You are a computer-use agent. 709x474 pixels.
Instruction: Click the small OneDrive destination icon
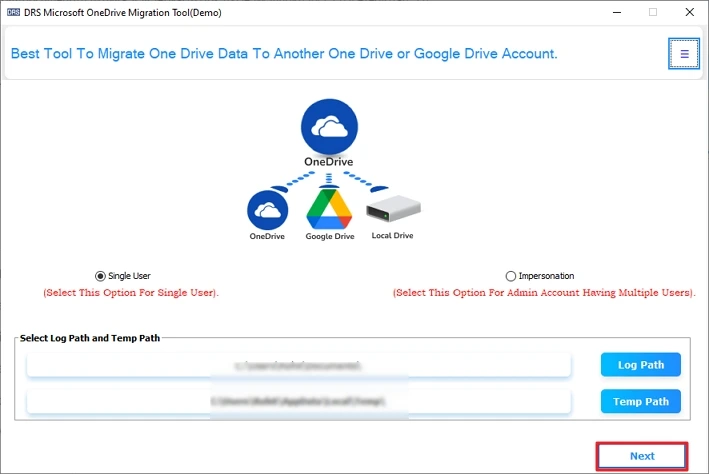click(x=267, y=210)
